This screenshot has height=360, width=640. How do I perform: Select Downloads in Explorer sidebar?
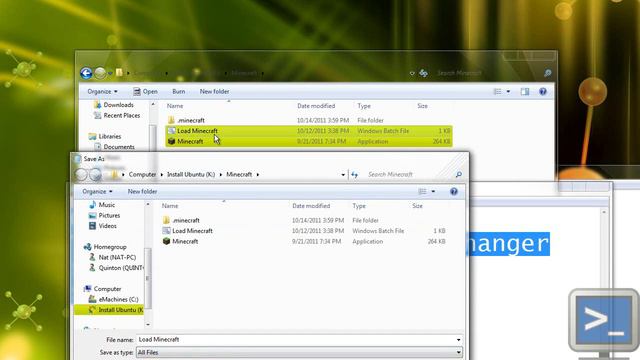114,105
